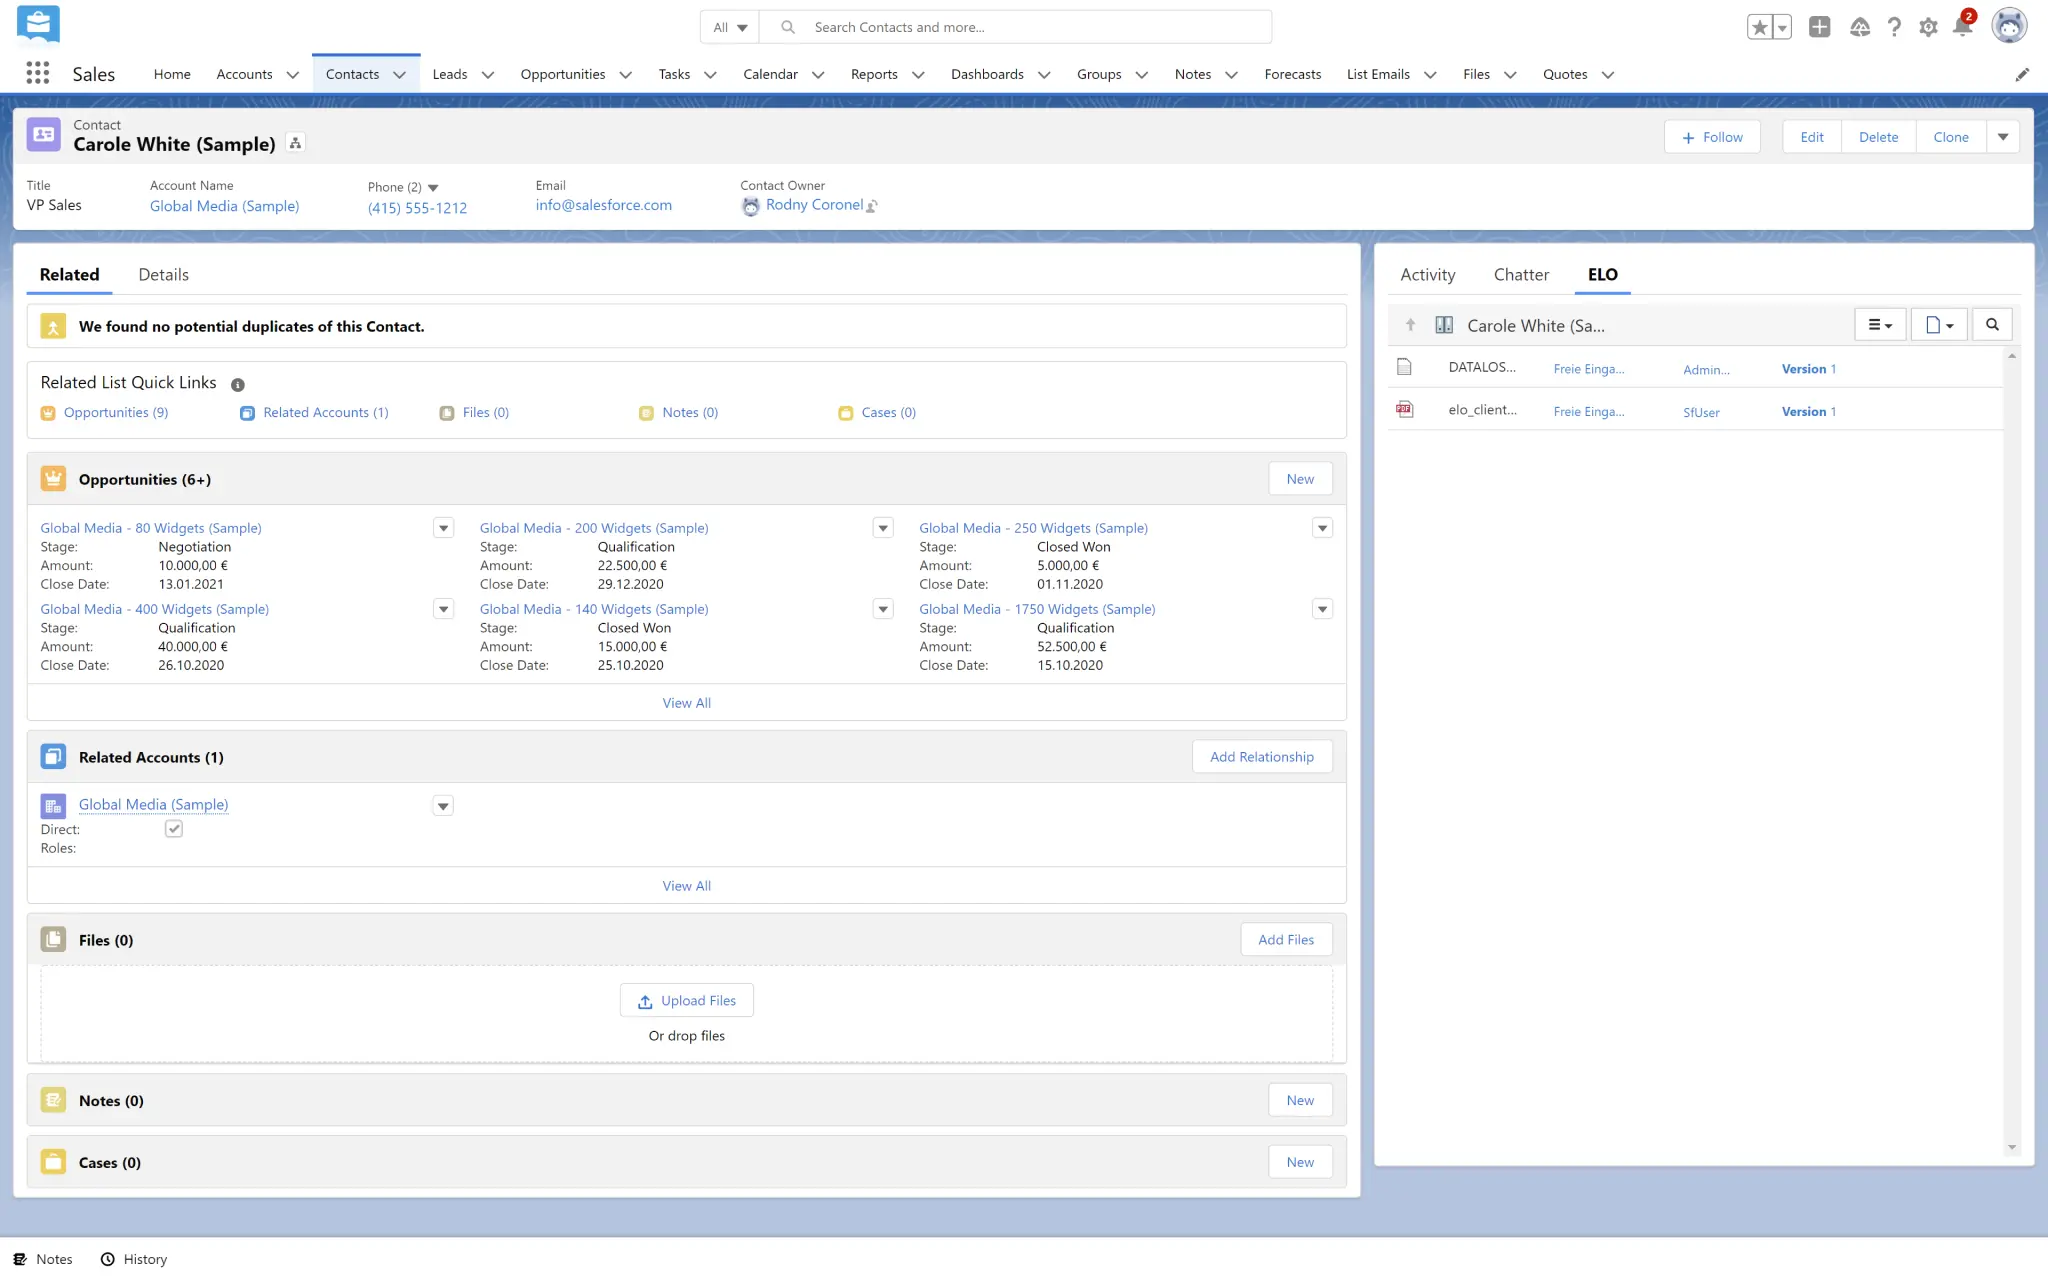The width and height of the screenshot is (2048, 1280).
Task: Open the Notifications bell icon
Action: [x=1963, y=27]
